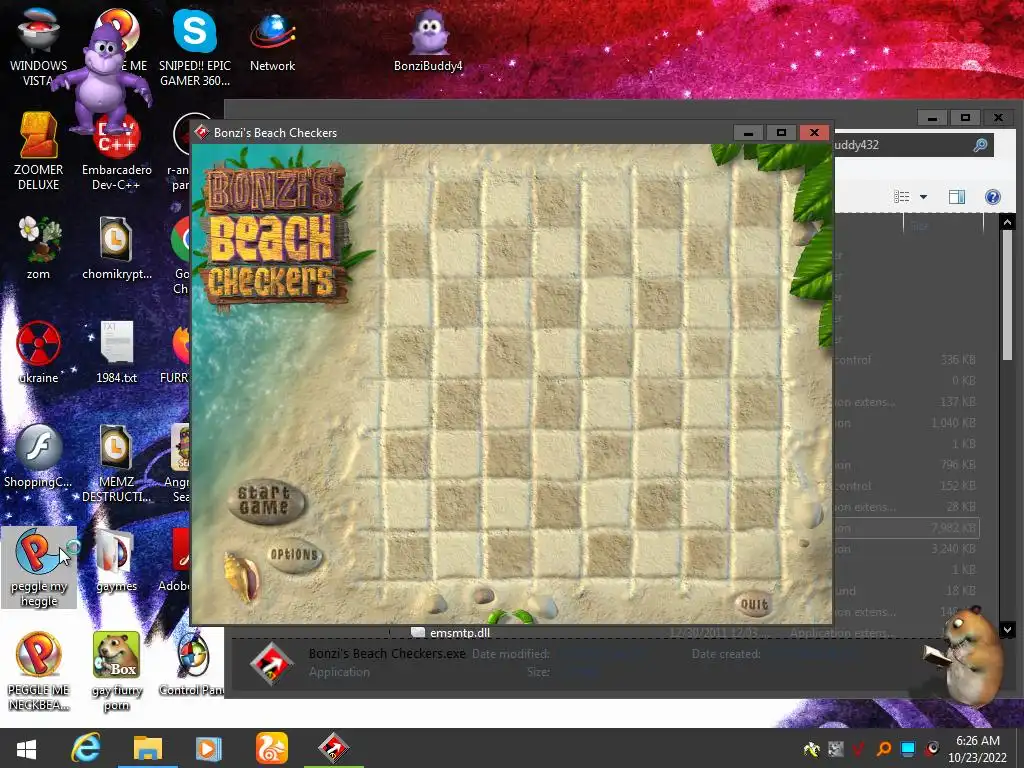Select the Embarcadero Dev-C++ icon
The height and width of the screenshot is (768, 1024).
pyautogui.click(x=116, y=152)
